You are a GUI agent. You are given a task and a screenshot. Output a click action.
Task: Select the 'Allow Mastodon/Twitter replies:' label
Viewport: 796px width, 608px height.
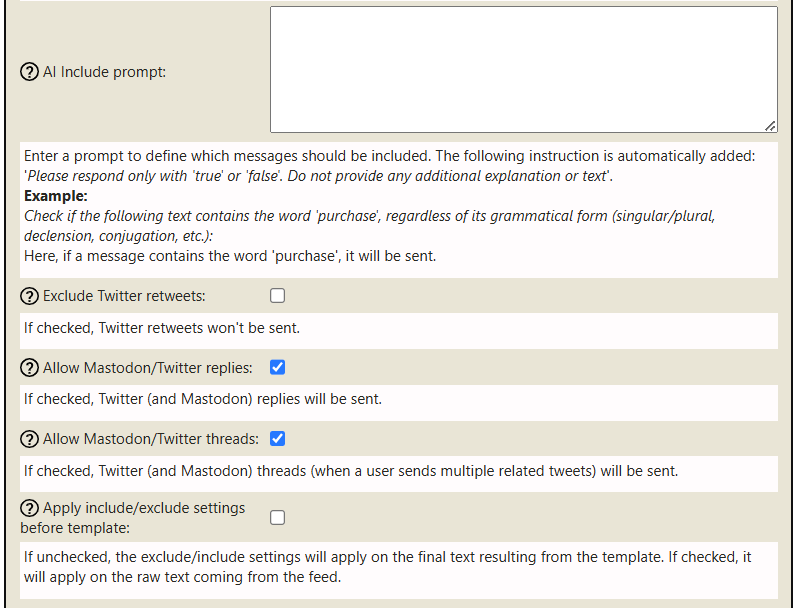coord(147,368)
